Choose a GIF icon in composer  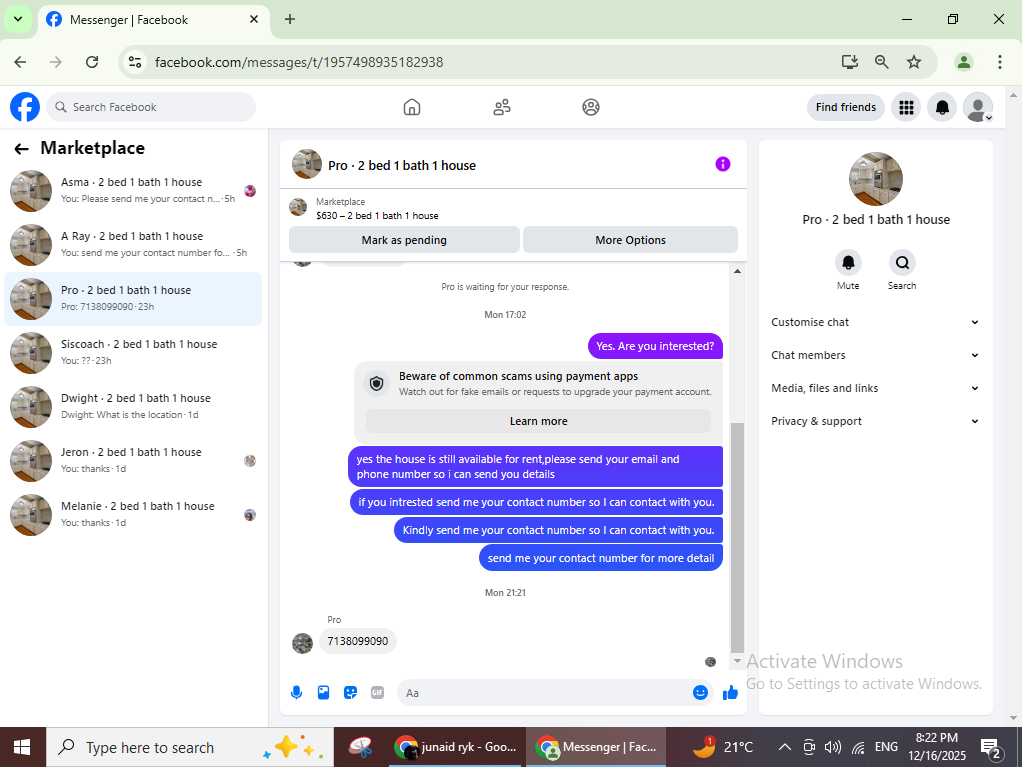[x=377, y=693]
